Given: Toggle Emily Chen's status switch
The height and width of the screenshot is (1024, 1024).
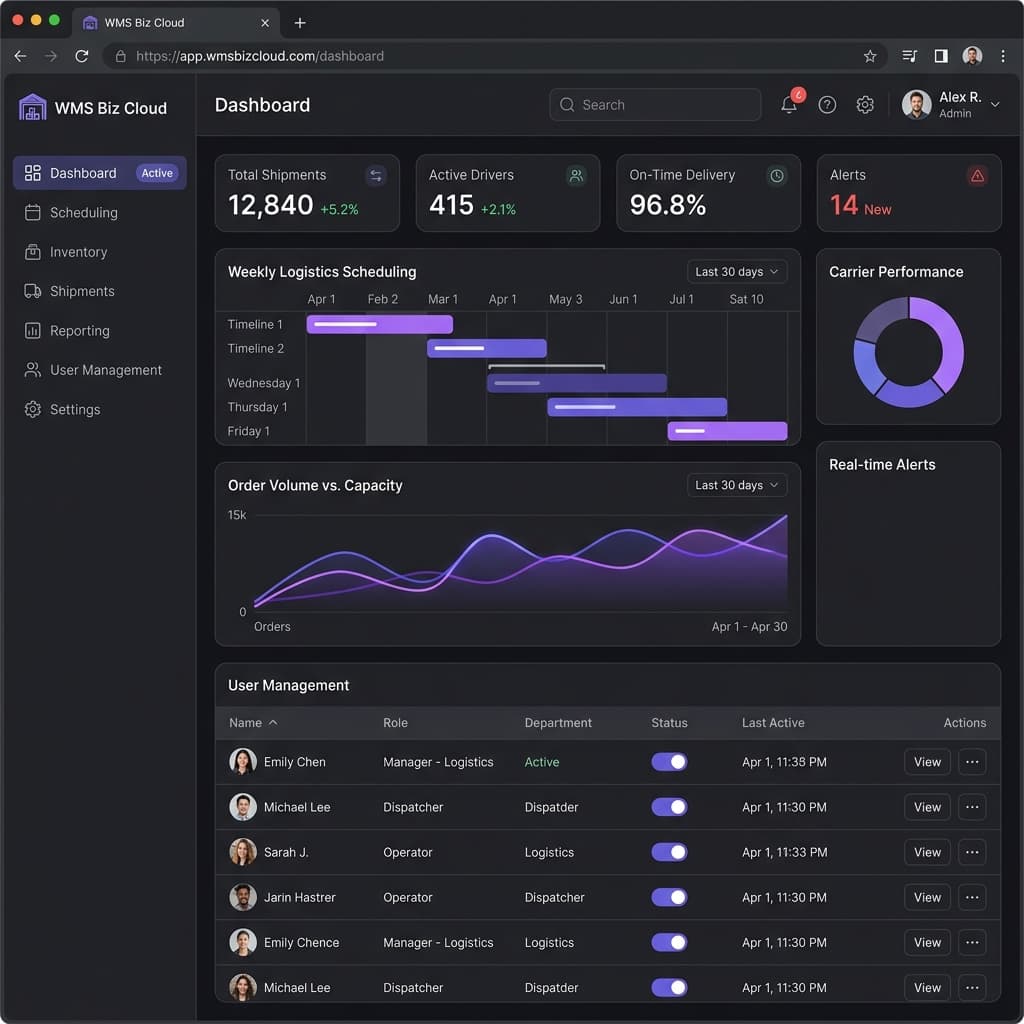Looking at the screenshot, I should (669, 762).
